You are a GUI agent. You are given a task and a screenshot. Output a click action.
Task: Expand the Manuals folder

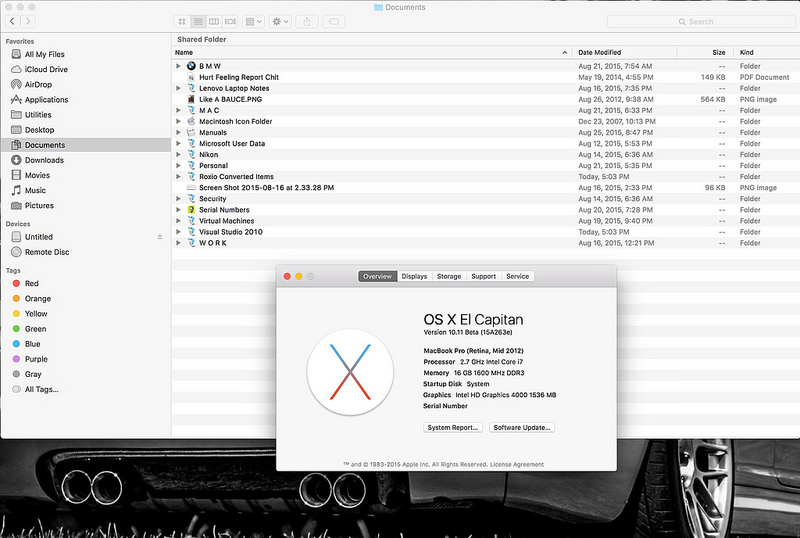[178, 132]
